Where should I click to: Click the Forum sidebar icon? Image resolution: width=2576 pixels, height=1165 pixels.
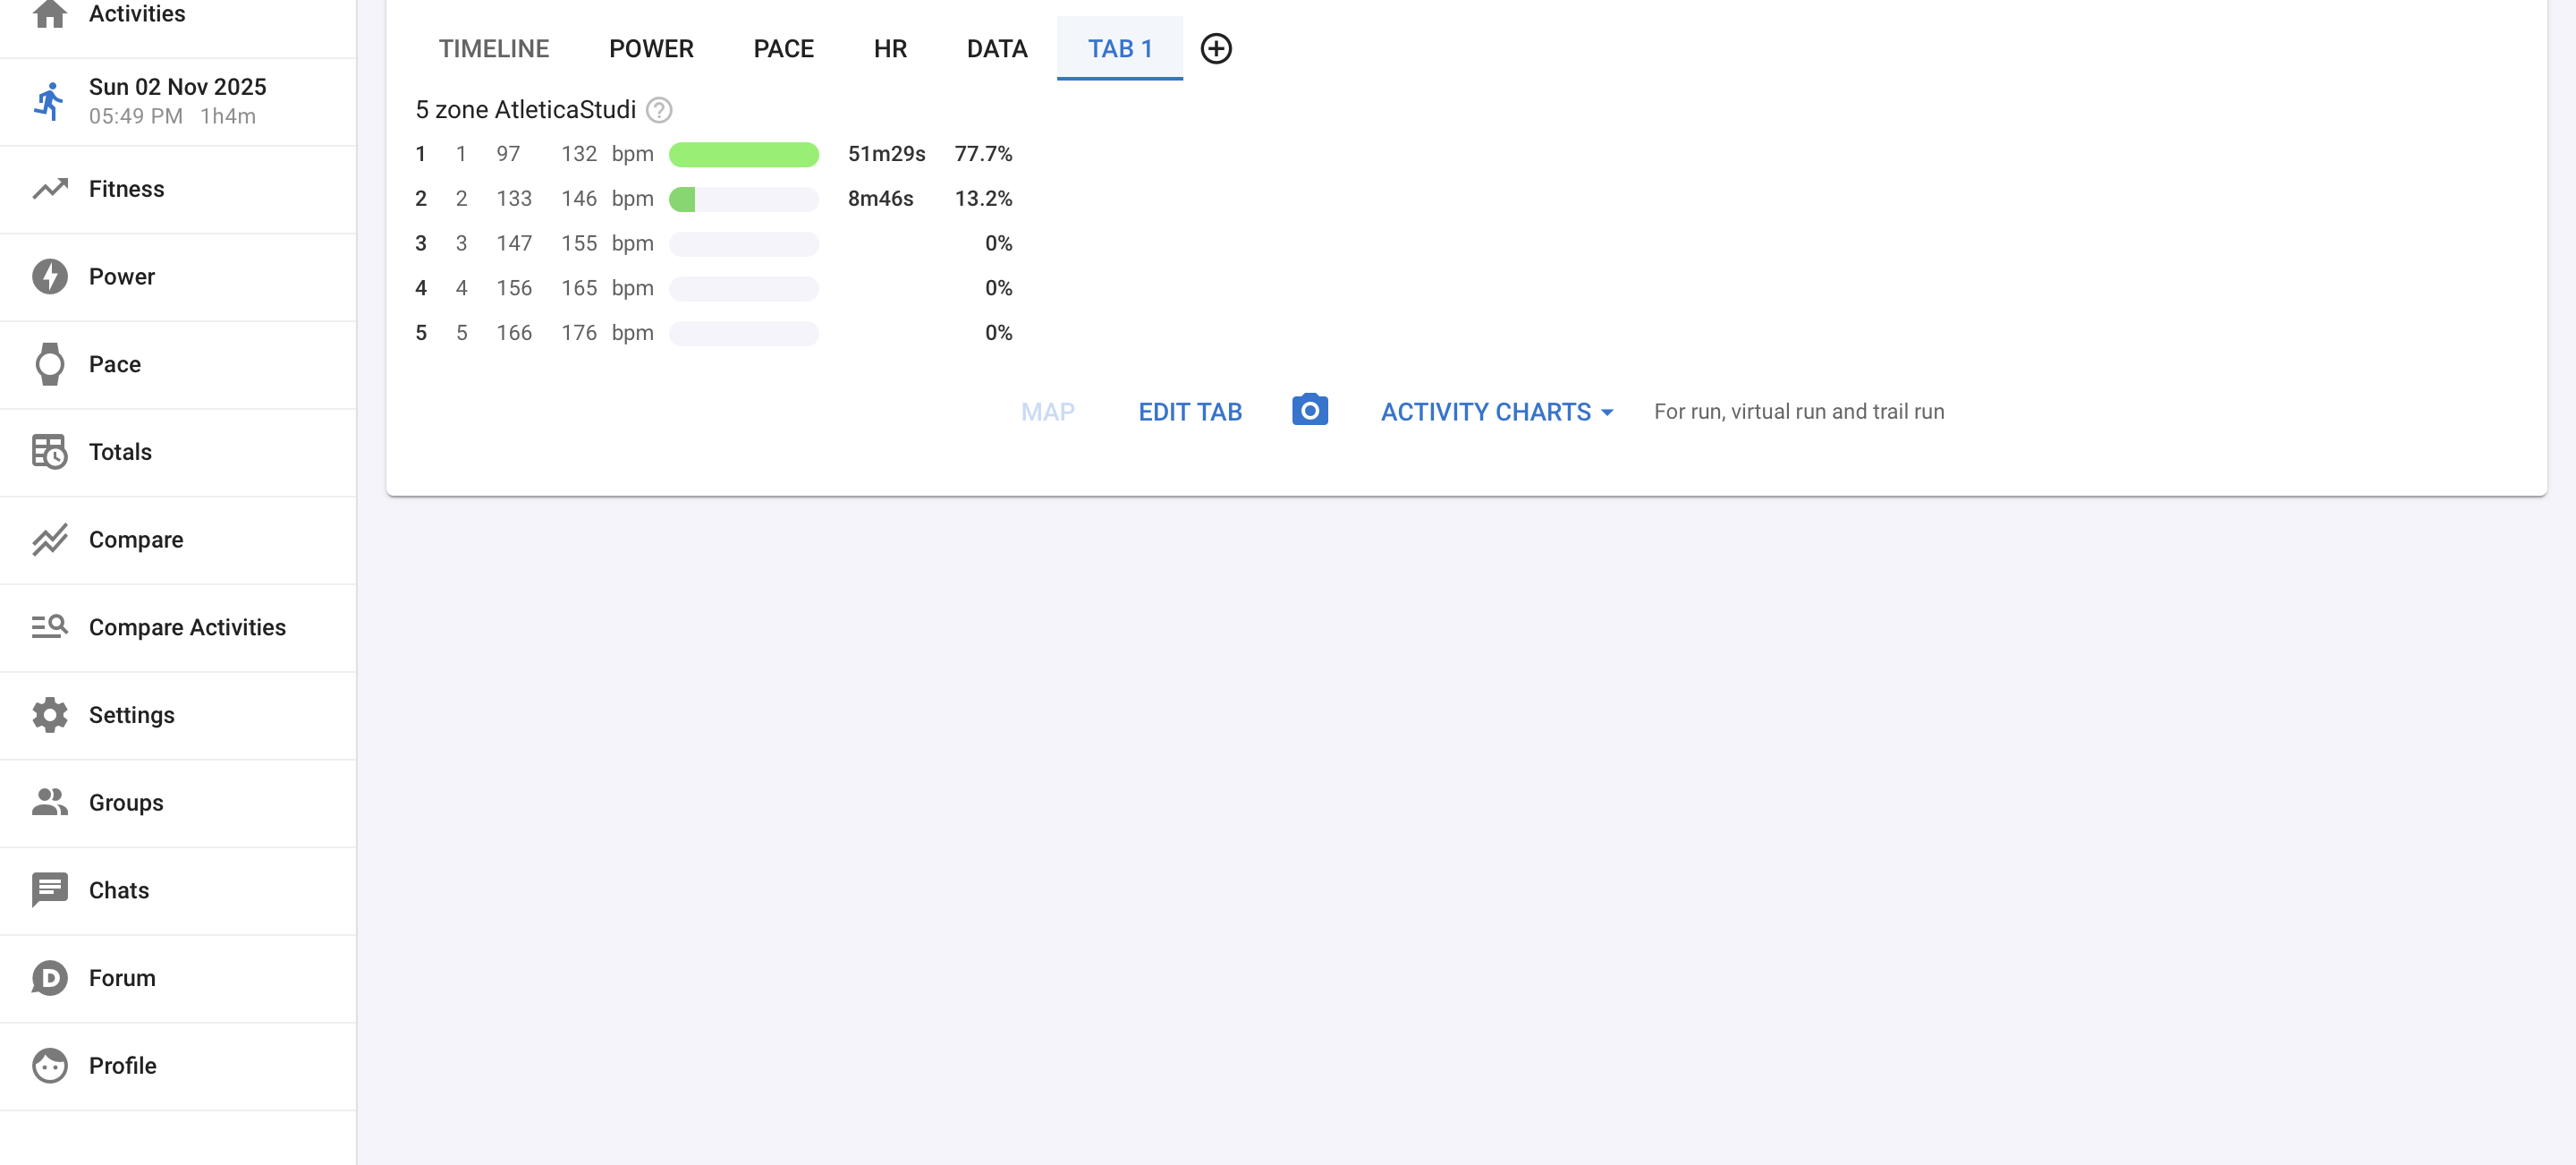49,978
